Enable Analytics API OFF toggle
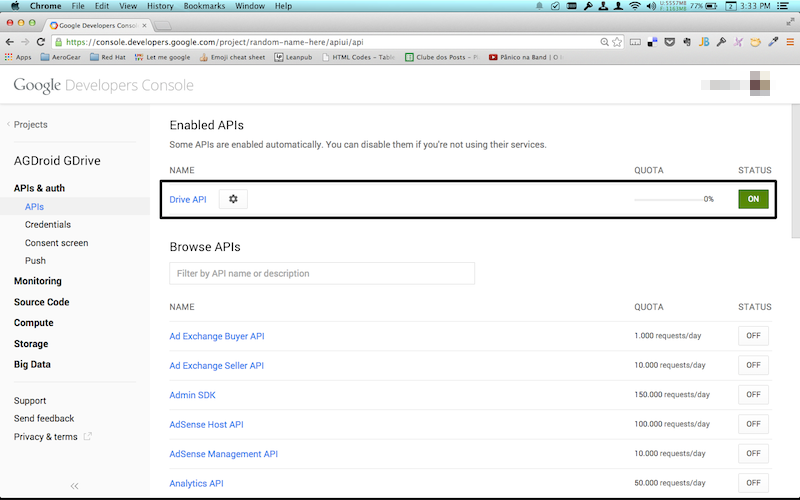 [753, 483]
